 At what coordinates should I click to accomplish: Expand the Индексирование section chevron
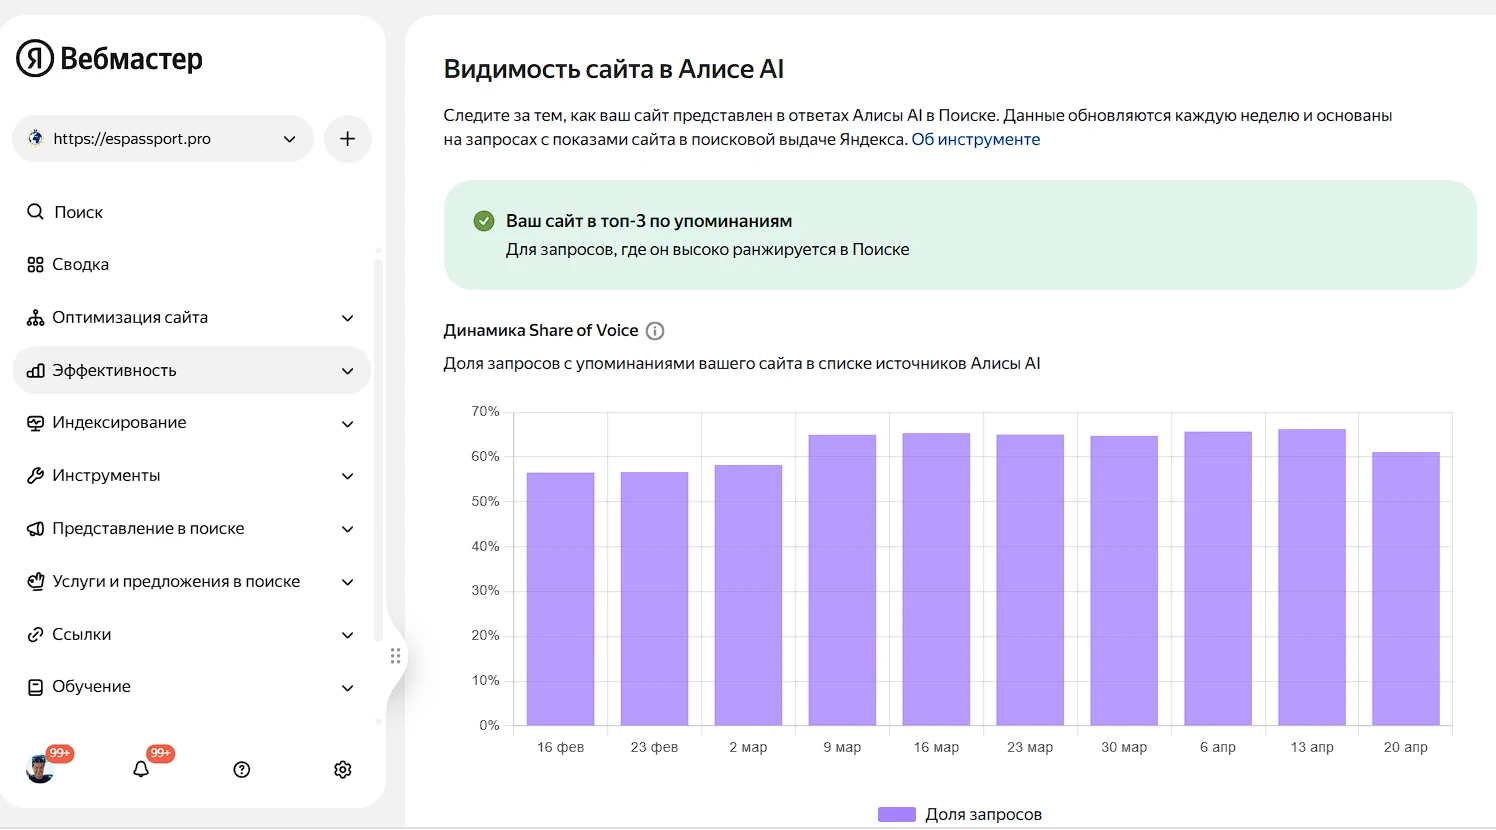(348, 424)
